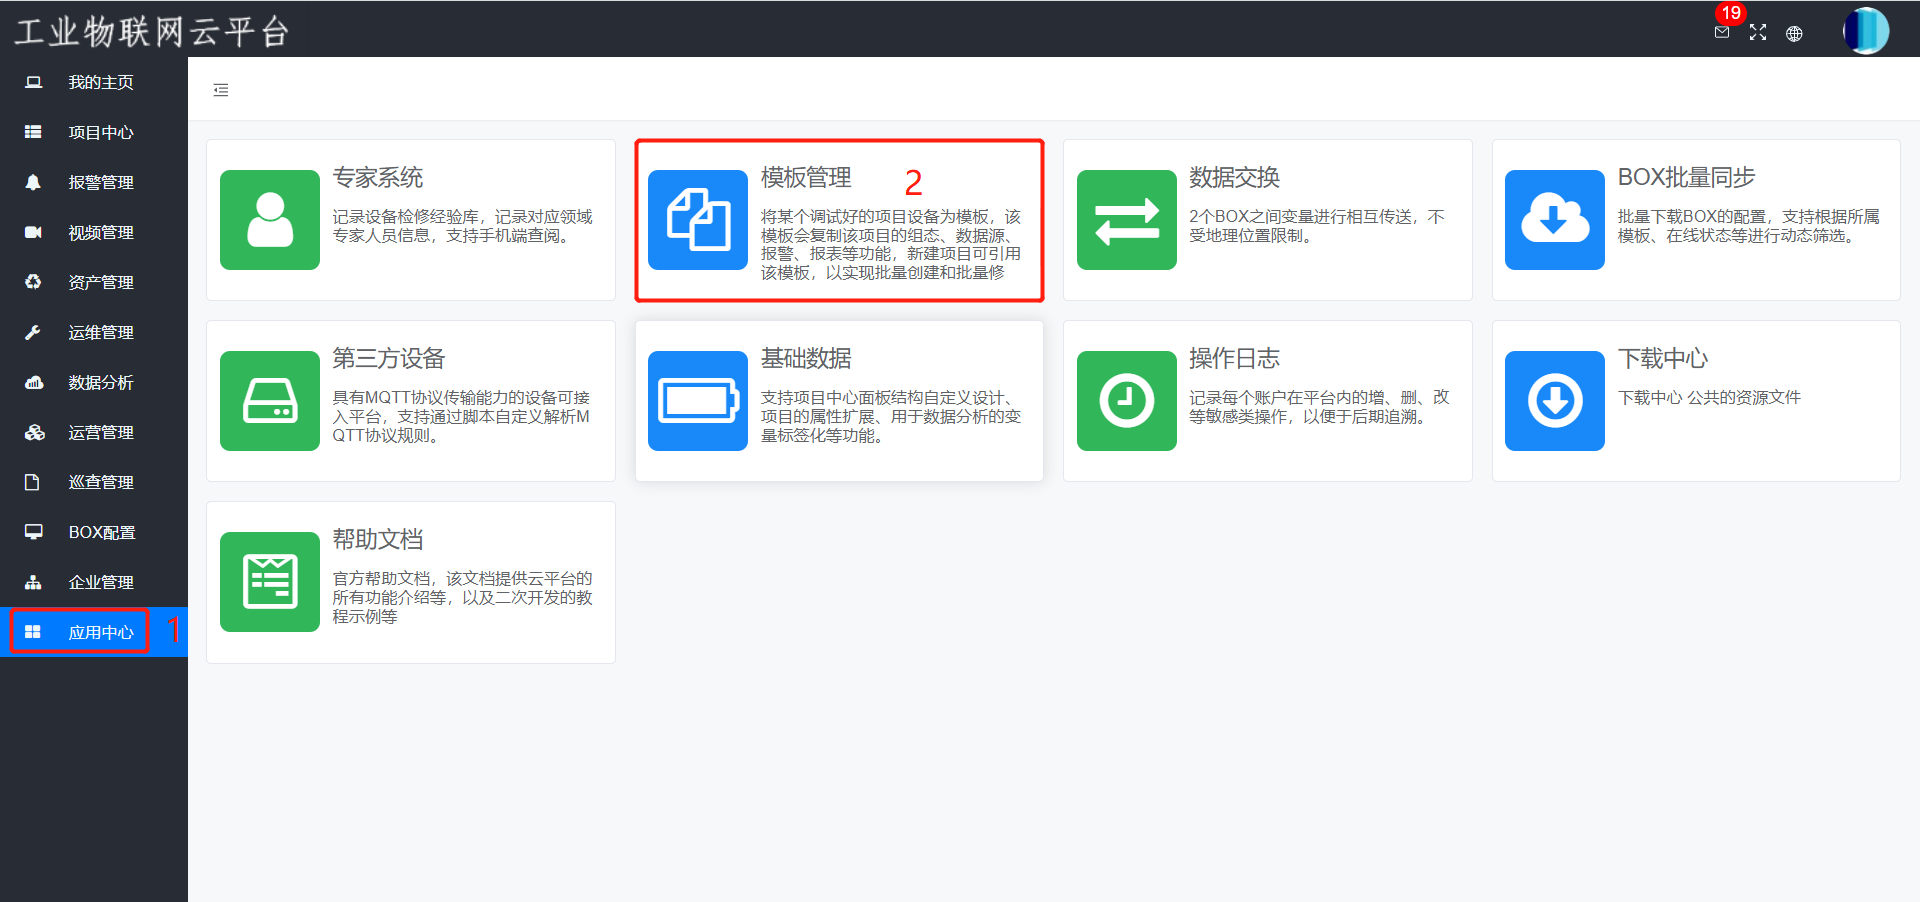
Task: Open the BOX批量同步 card title
Action: (x=1687, y=178)
